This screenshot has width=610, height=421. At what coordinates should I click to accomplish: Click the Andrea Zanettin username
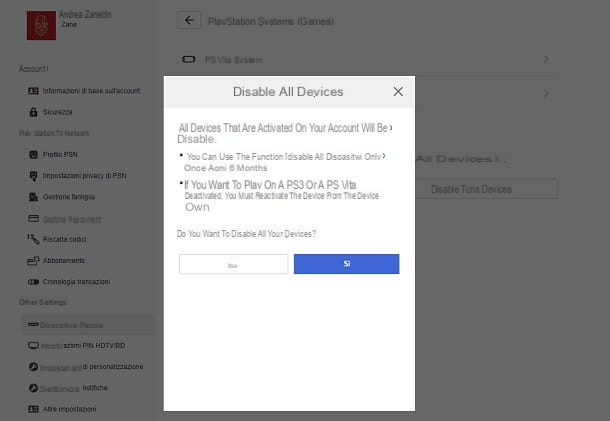pyautogui.click(x=85, y=15)
